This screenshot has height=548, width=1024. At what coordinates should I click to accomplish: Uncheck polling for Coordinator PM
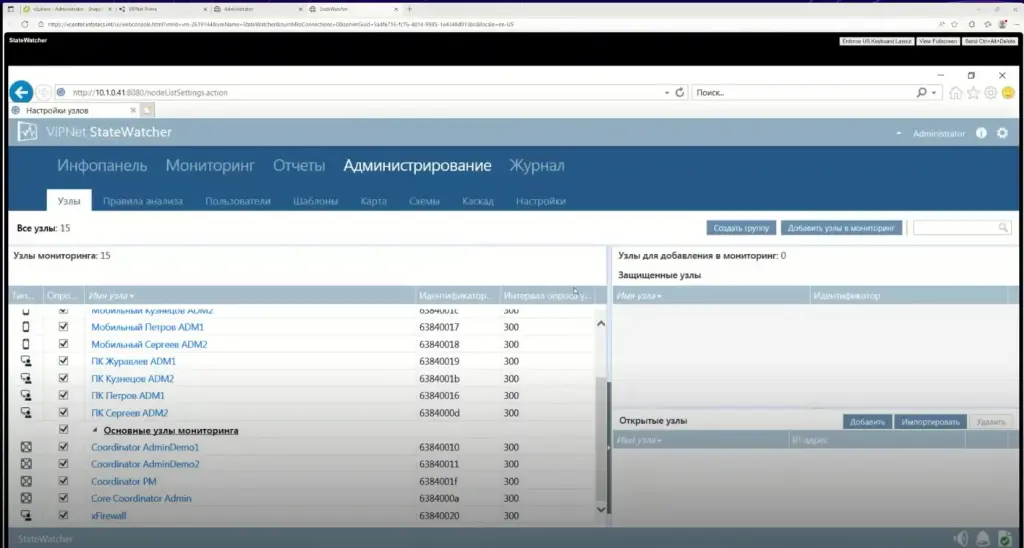63,481
